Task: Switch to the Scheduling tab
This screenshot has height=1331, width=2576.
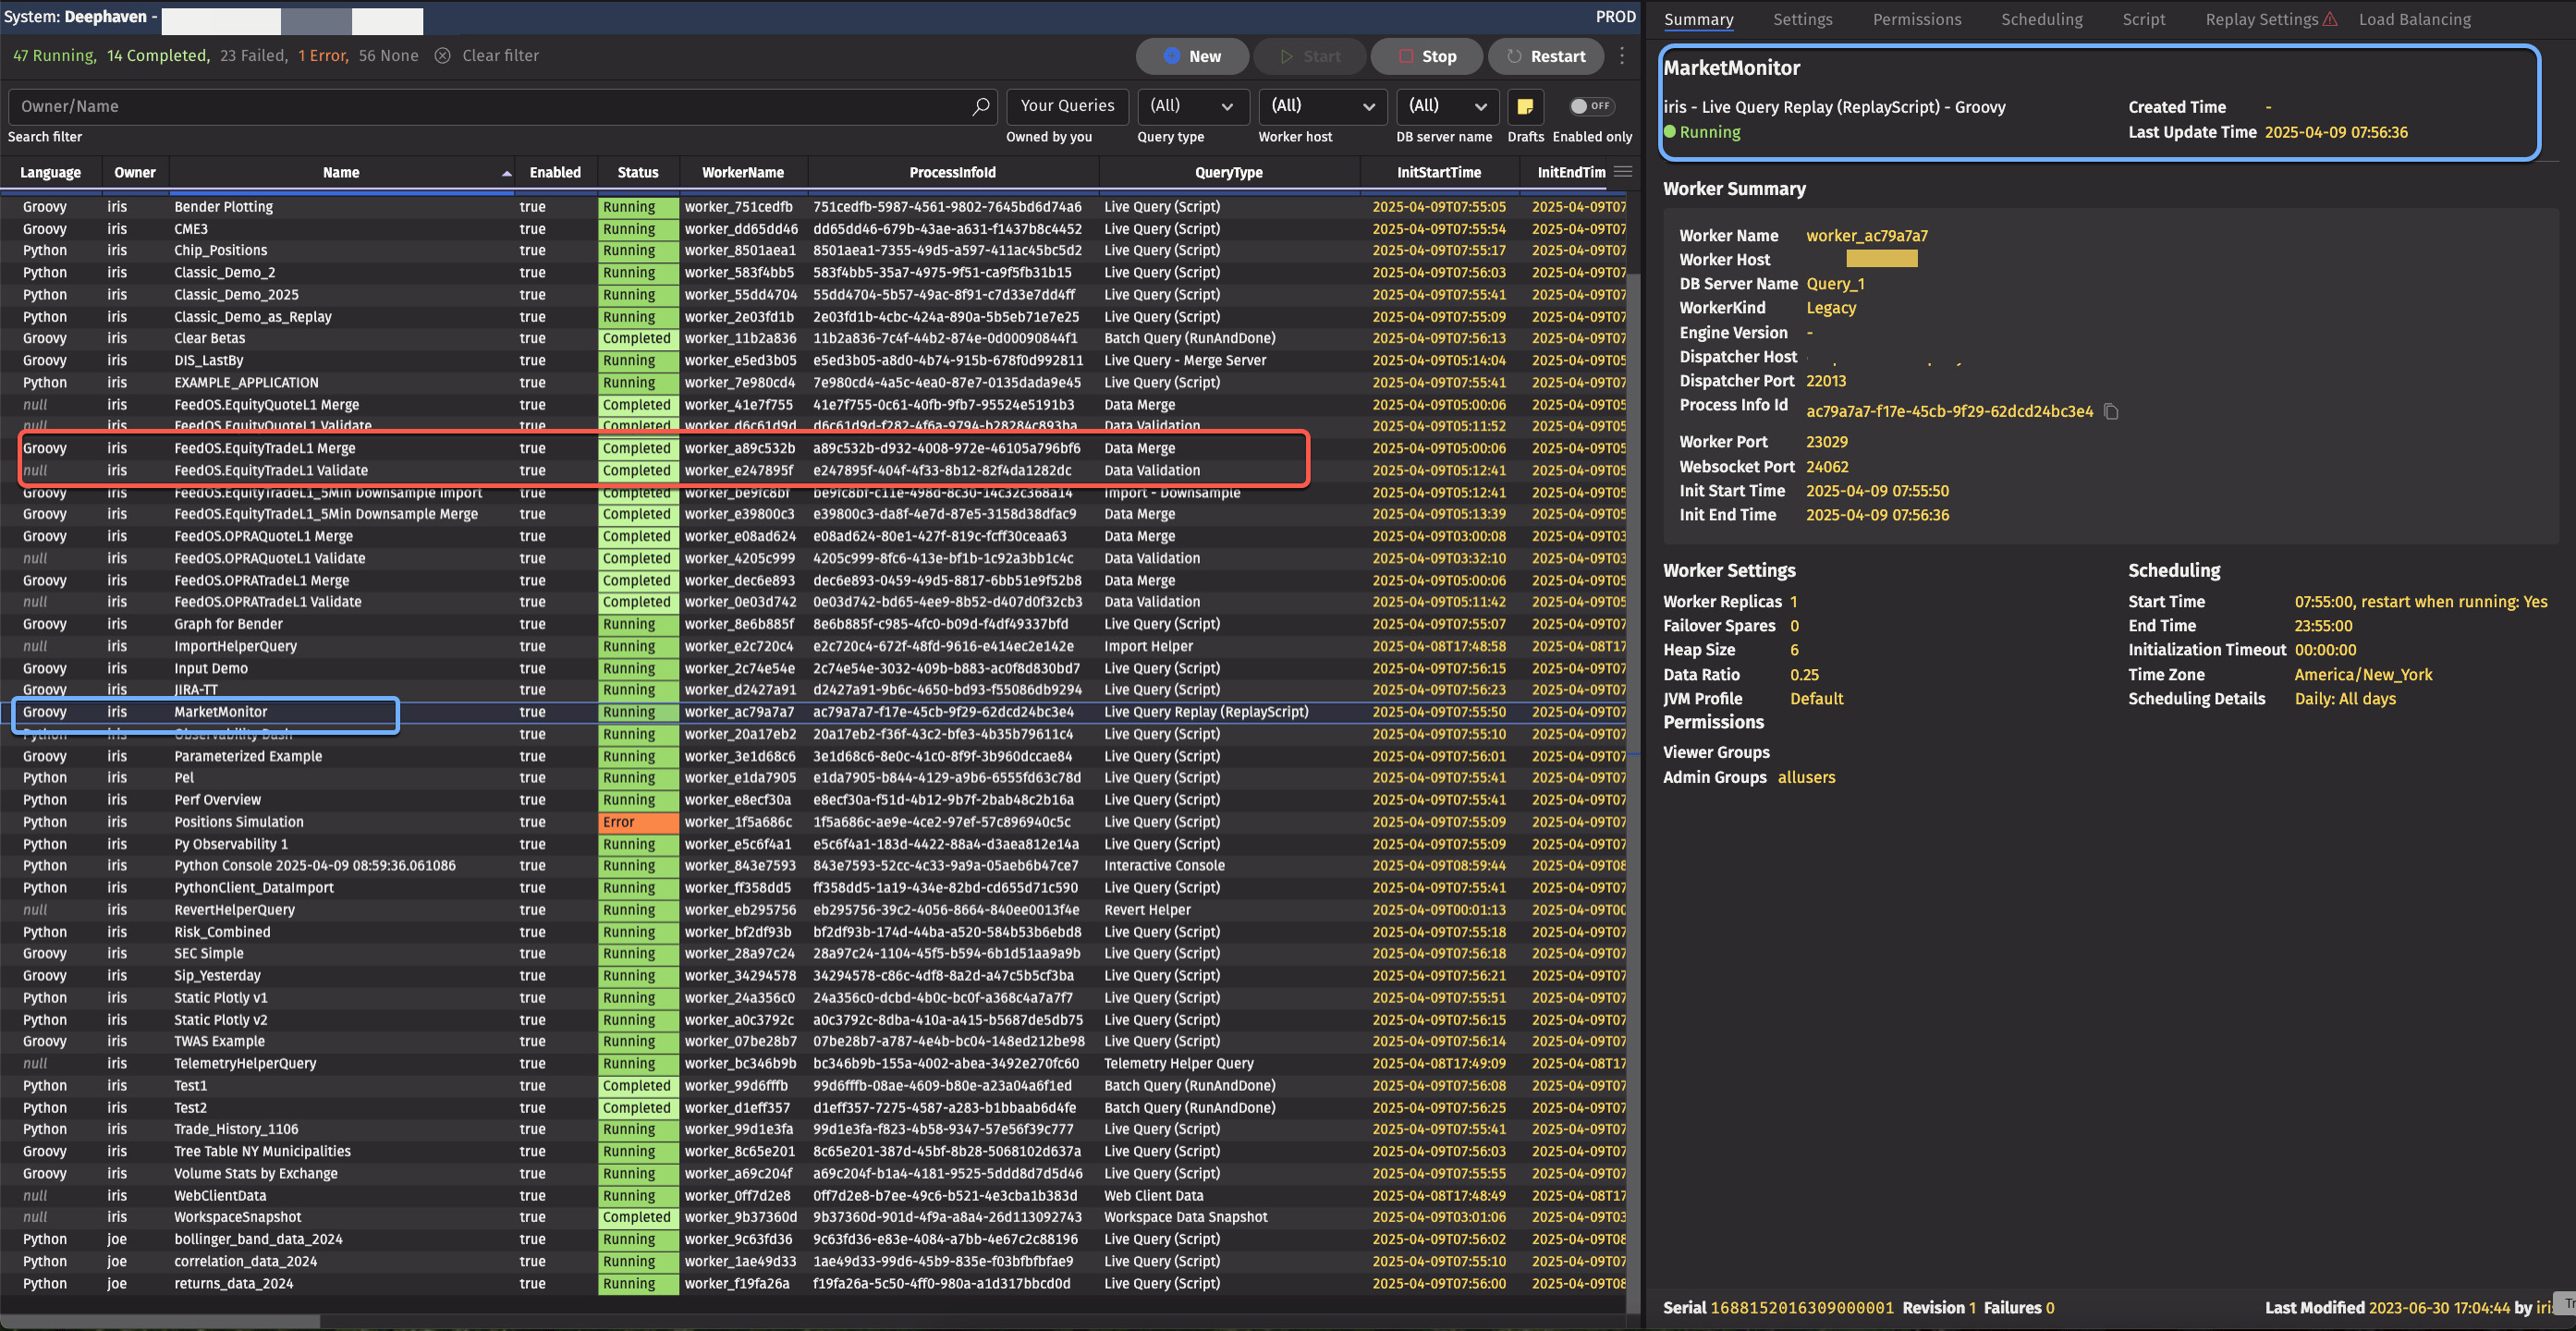Action: coord(2041,19)
